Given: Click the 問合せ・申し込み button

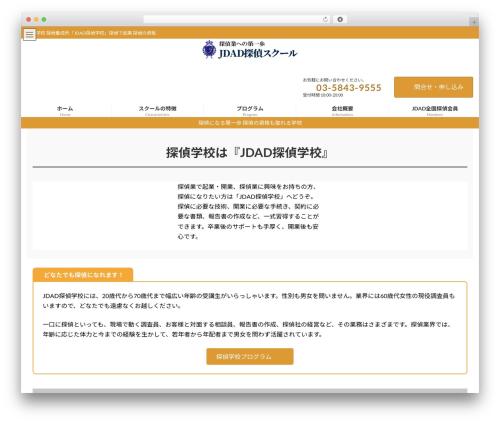Looking at the screenshot, I should click(x=433, y=87).
